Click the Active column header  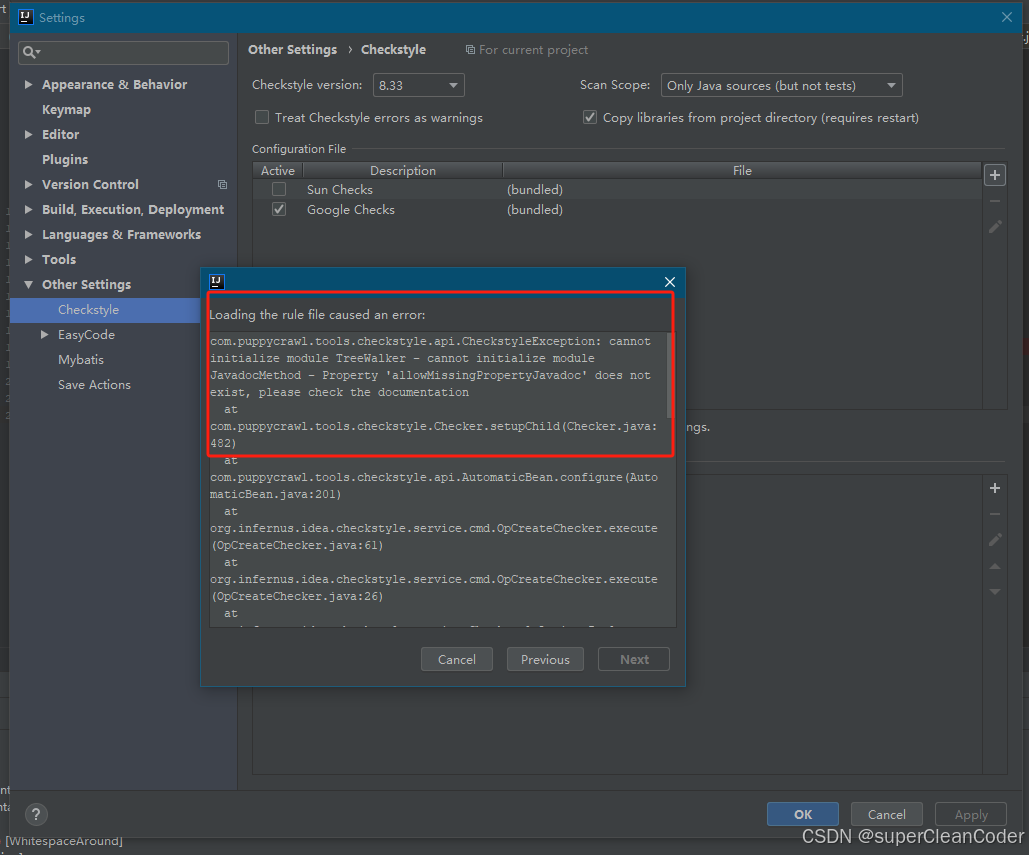click(x=278, y=171)
